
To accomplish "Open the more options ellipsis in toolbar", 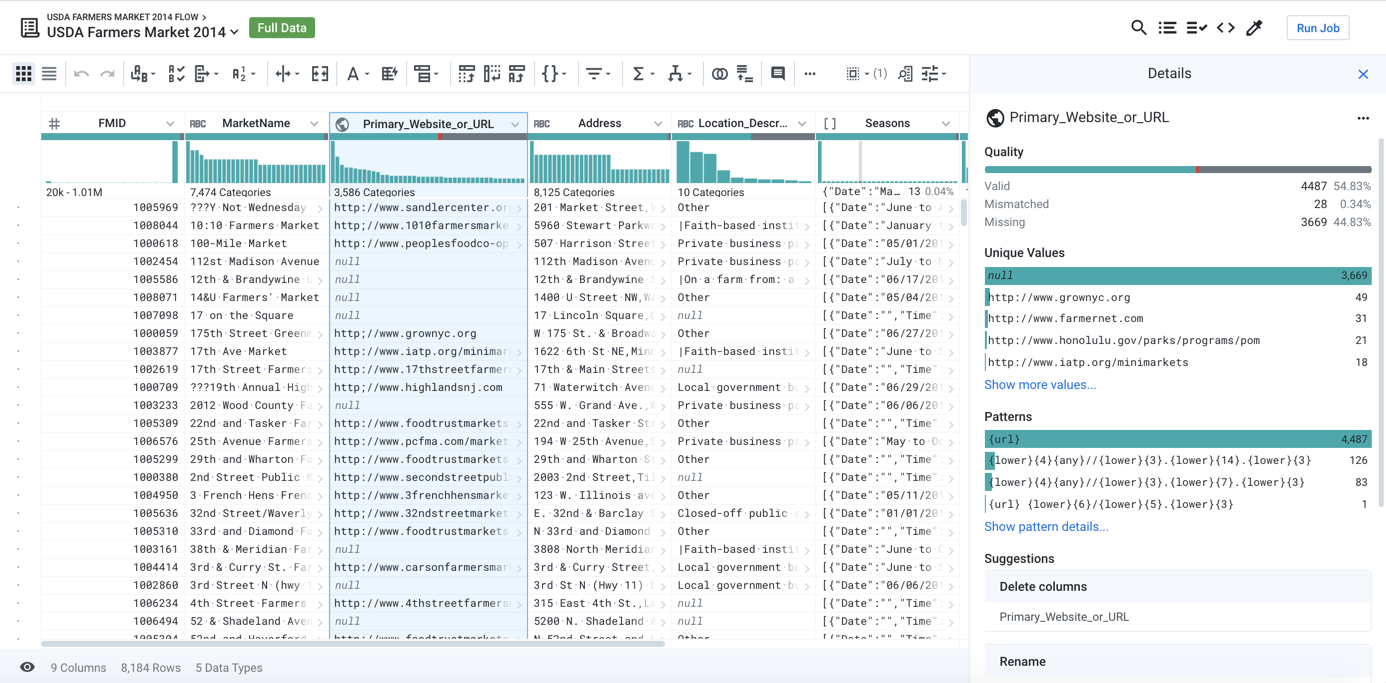I will (810, 74).
